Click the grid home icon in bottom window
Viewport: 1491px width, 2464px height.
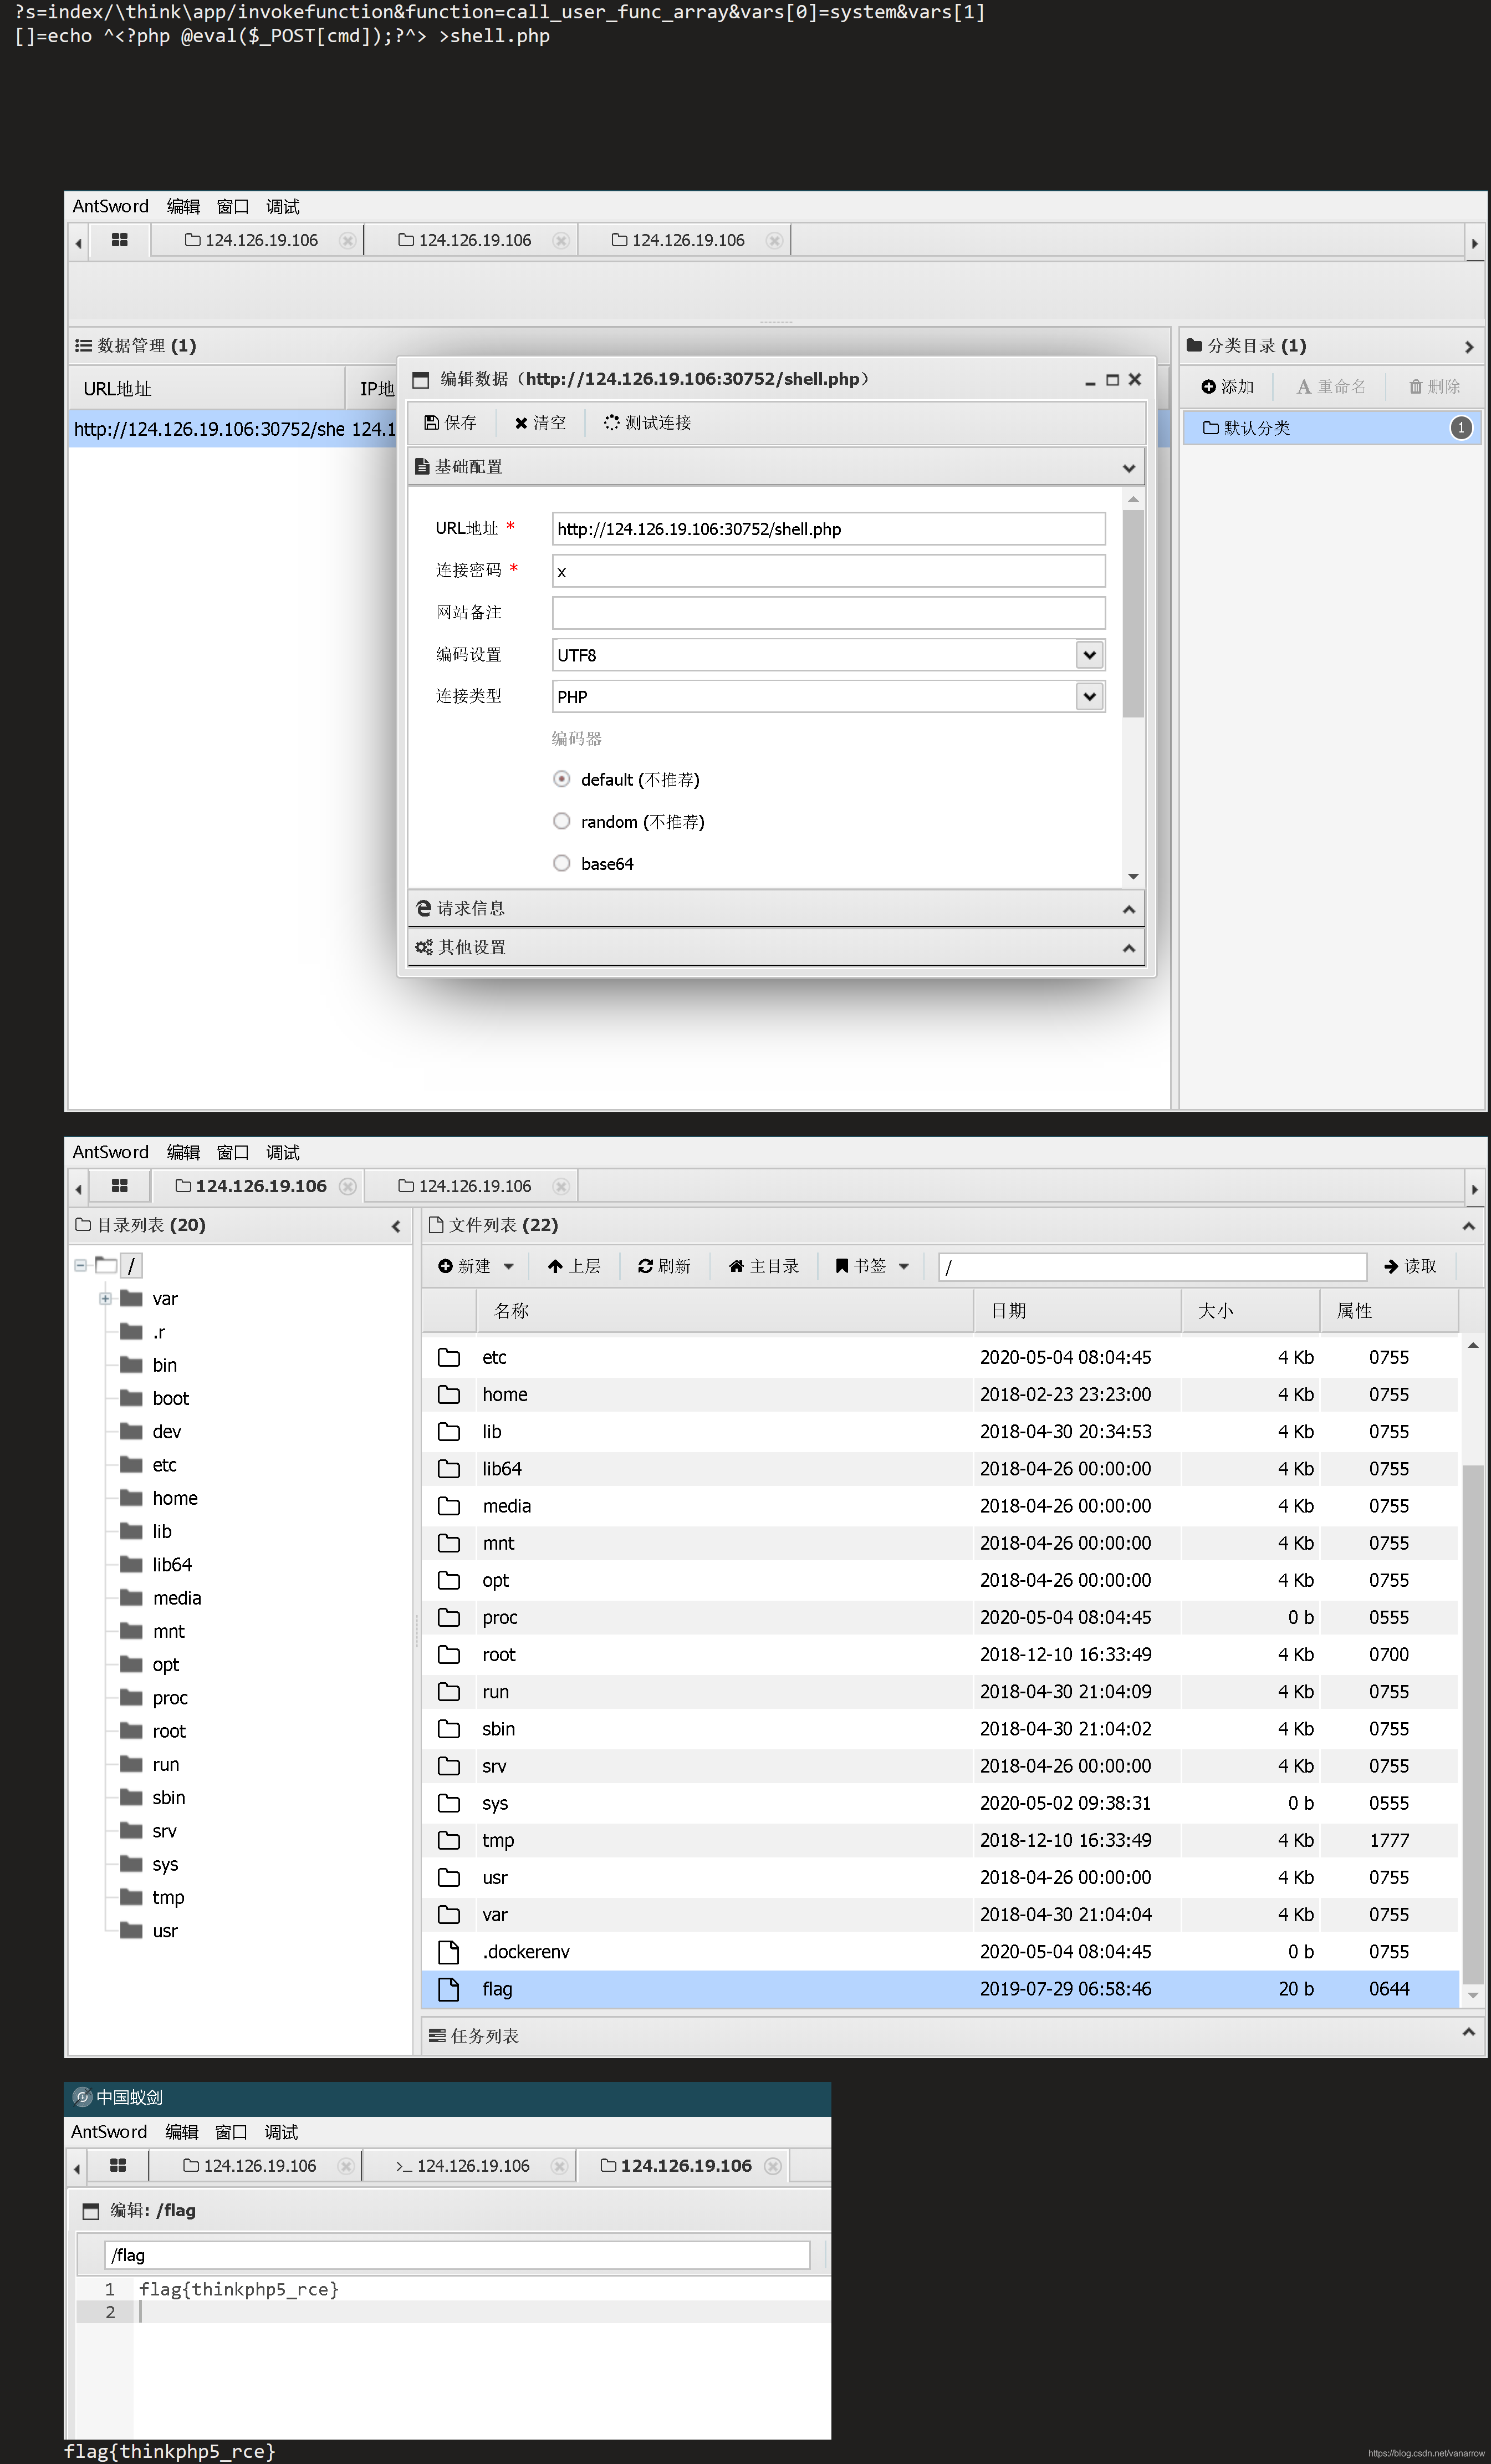[x=117, y=2165]
